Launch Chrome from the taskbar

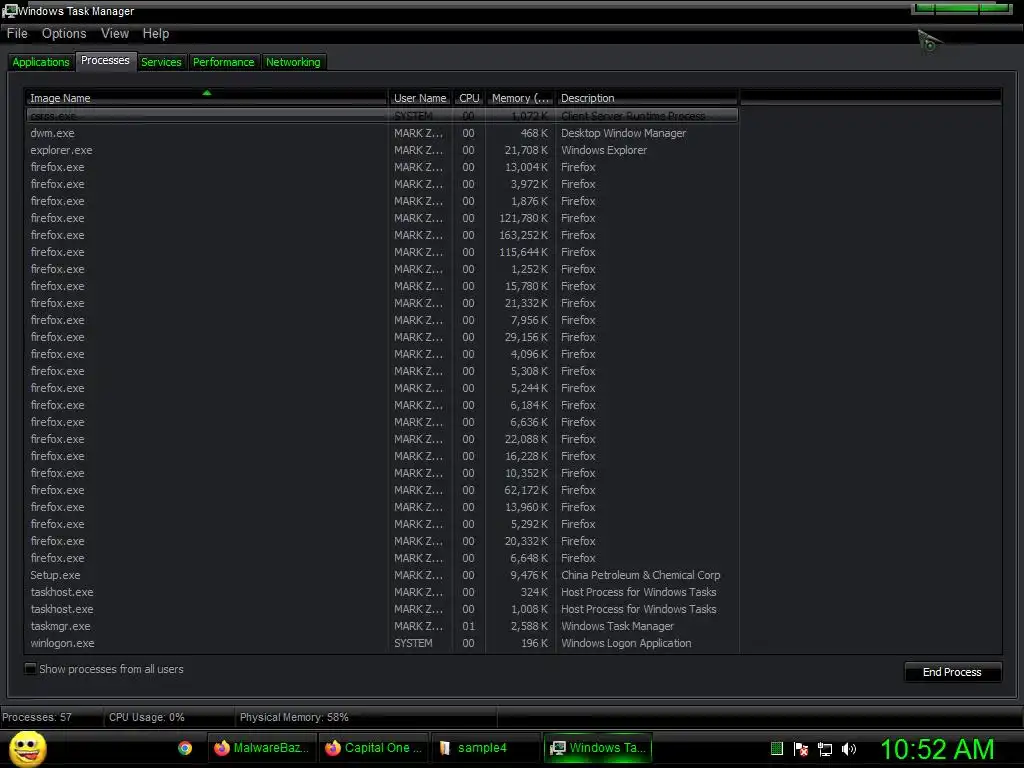[185, 748]
